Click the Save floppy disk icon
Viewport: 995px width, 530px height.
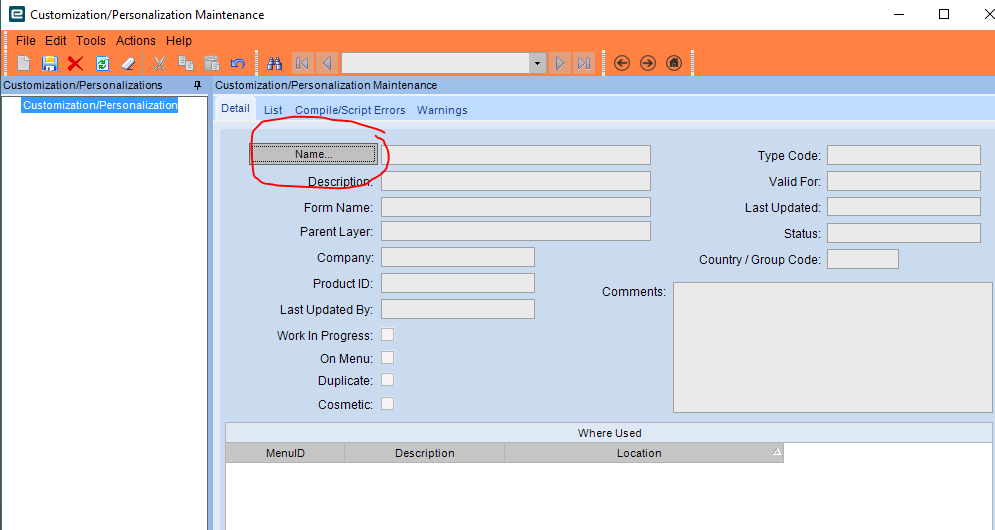click(49, 63)
